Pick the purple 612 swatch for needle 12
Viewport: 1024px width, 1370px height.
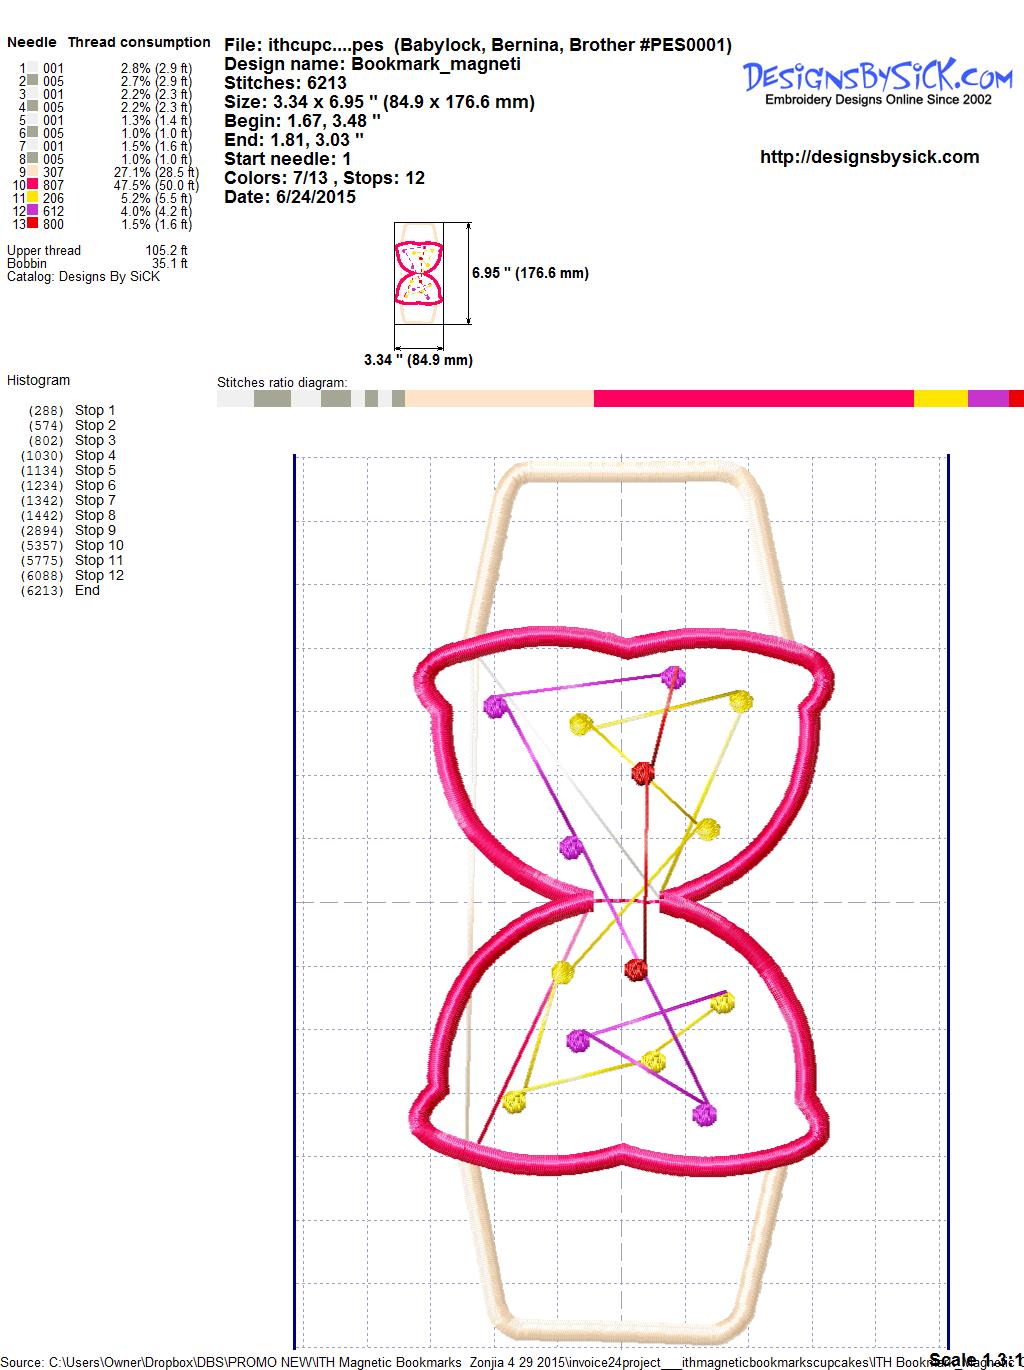click(x=32, y=212)
